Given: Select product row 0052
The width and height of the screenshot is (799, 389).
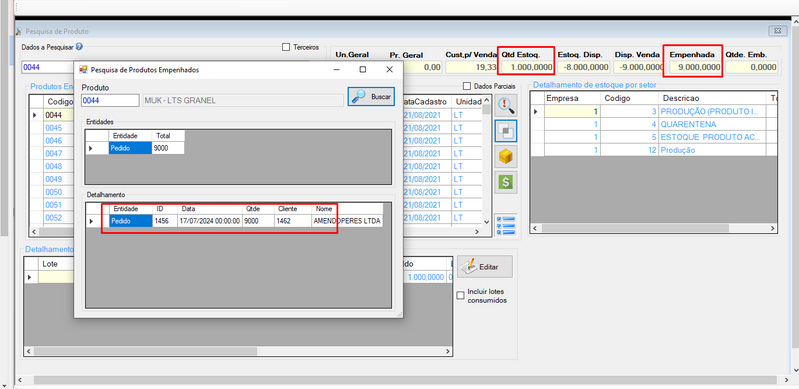Looking at the screenshot, I should 54,218.
